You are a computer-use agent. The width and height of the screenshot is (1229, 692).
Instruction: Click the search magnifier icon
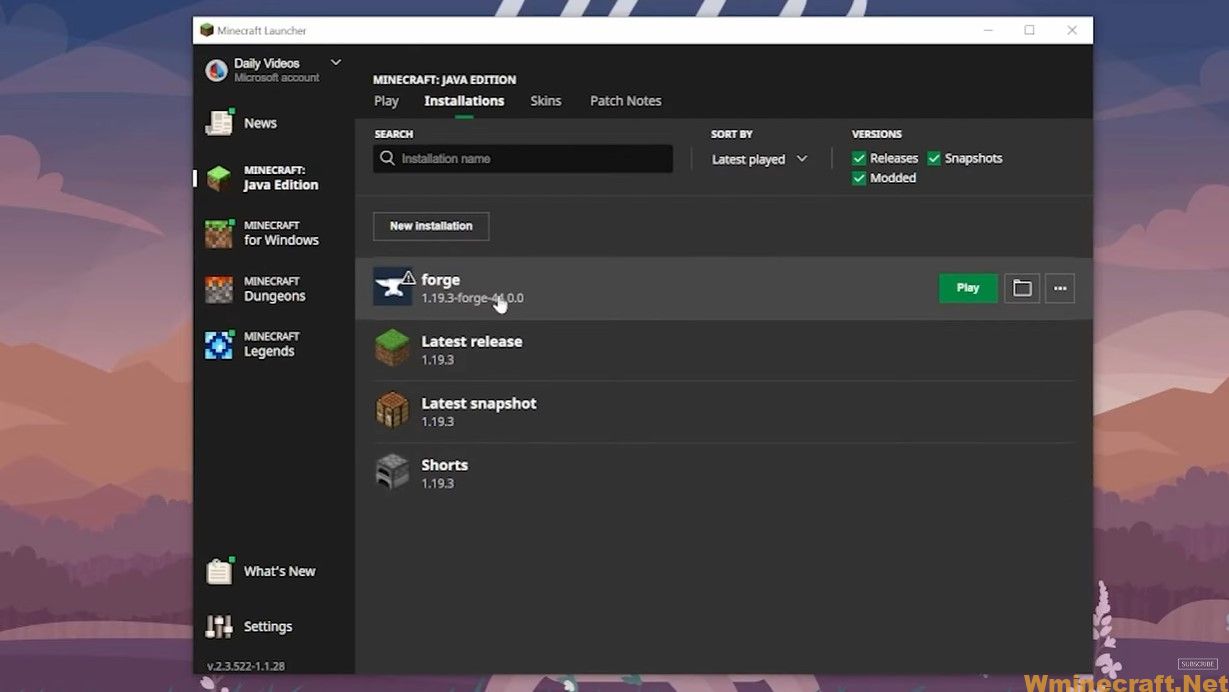point(388,158)
